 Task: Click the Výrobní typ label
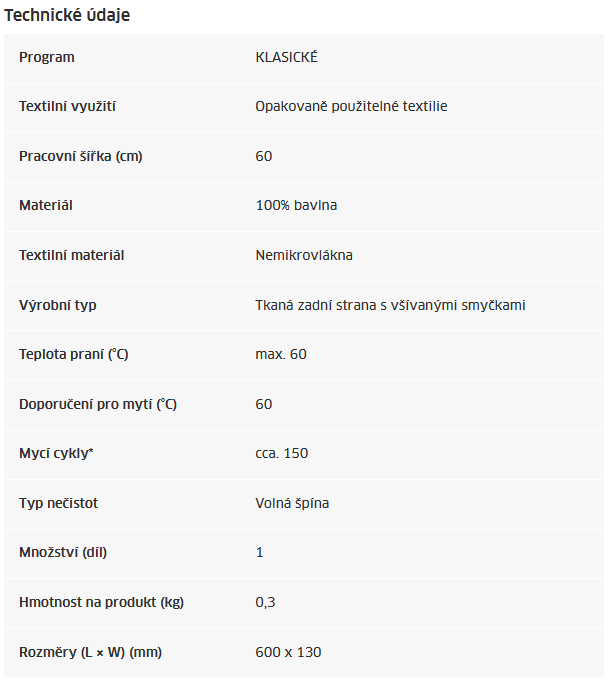tap(58, 305)
